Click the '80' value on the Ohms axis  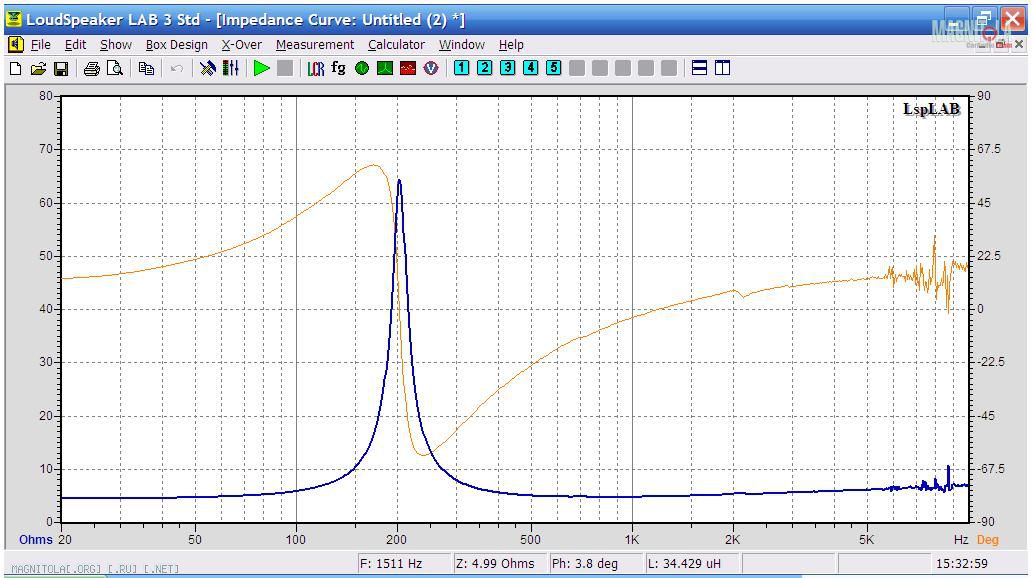click(45, 96)
